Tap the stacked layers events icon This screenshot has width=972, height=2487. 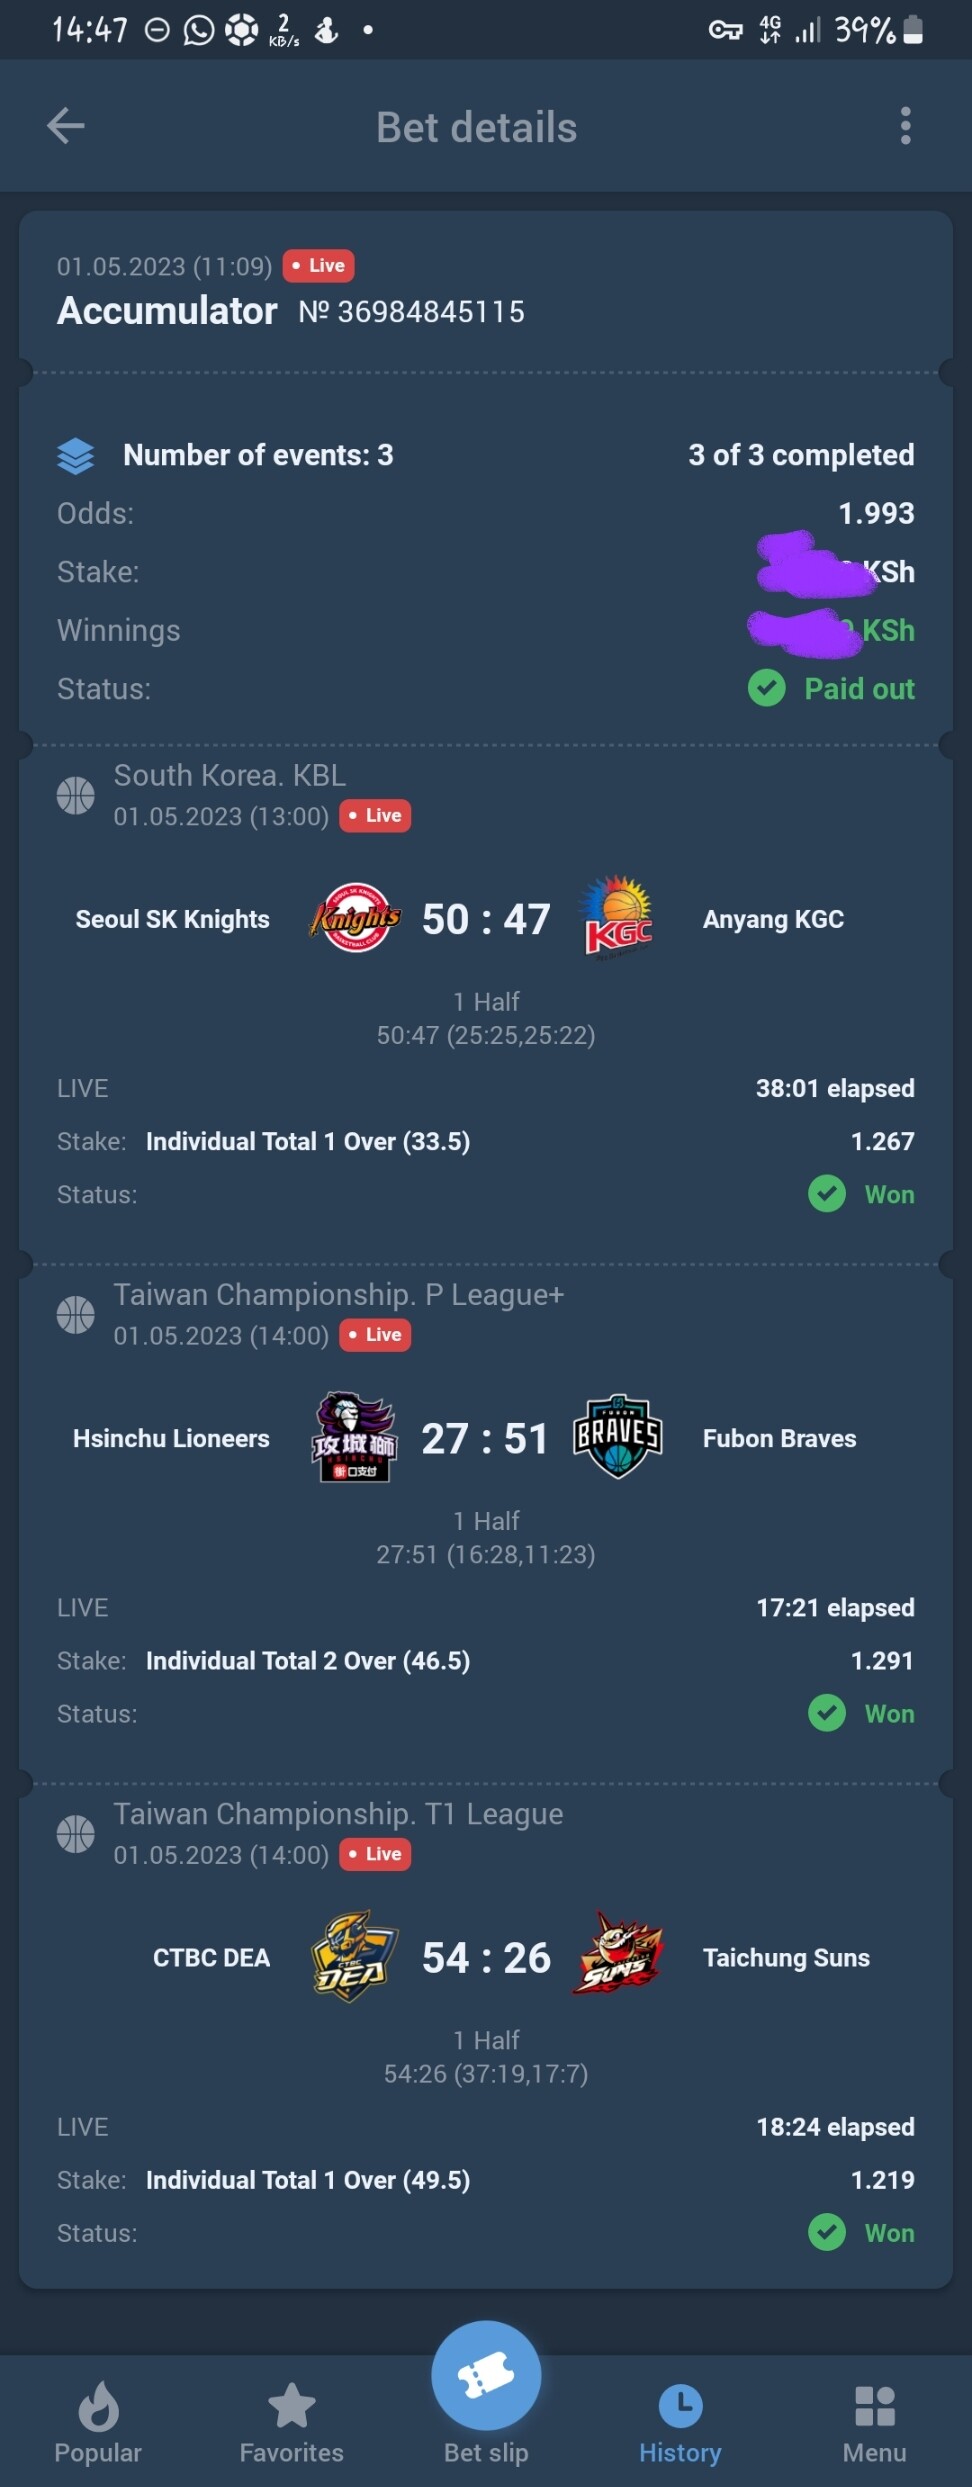tap(76, 456)
